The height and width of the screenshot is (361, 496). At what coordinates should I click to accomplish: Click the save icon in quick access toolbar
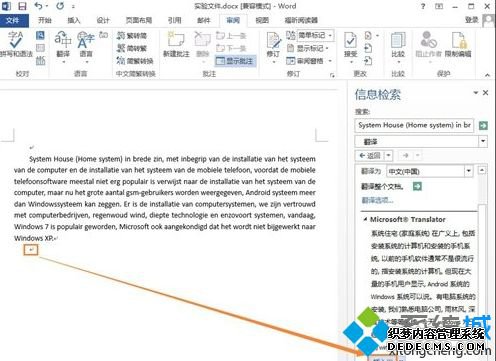point(22,6)
